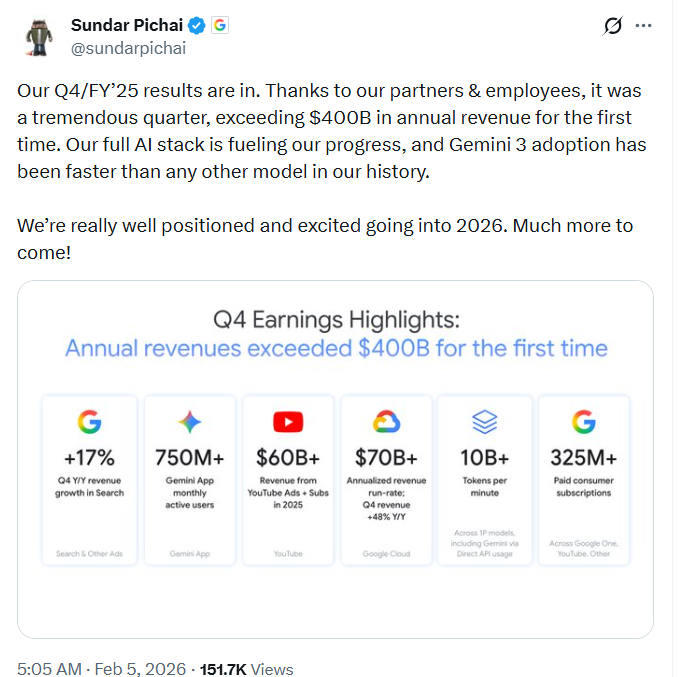Image resolution: width=678 pixels, height=677 pixels.
Task: Click the Google affiliation badge beside the name
Action: [220, 25]
